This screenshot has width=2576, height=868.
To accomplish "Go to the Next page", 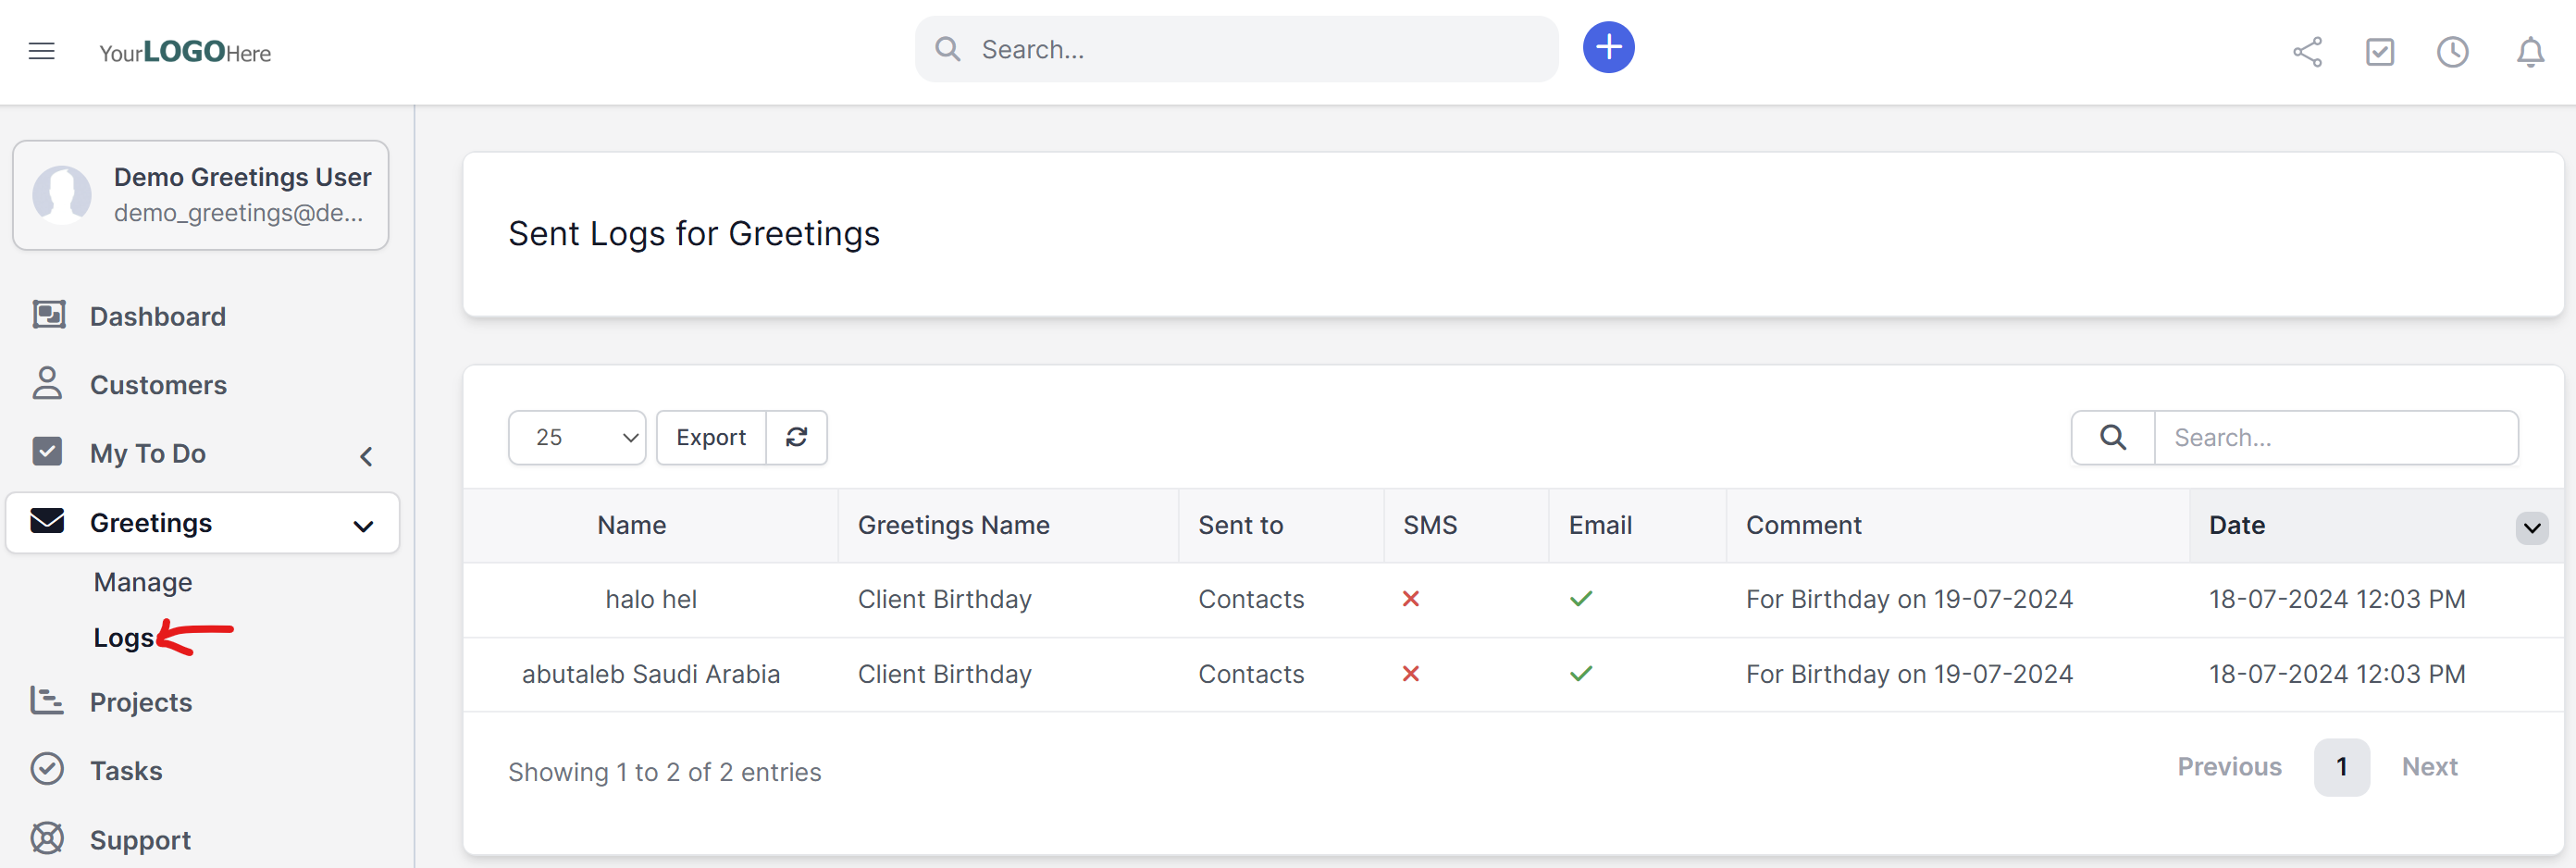I will coord(2429,767).
